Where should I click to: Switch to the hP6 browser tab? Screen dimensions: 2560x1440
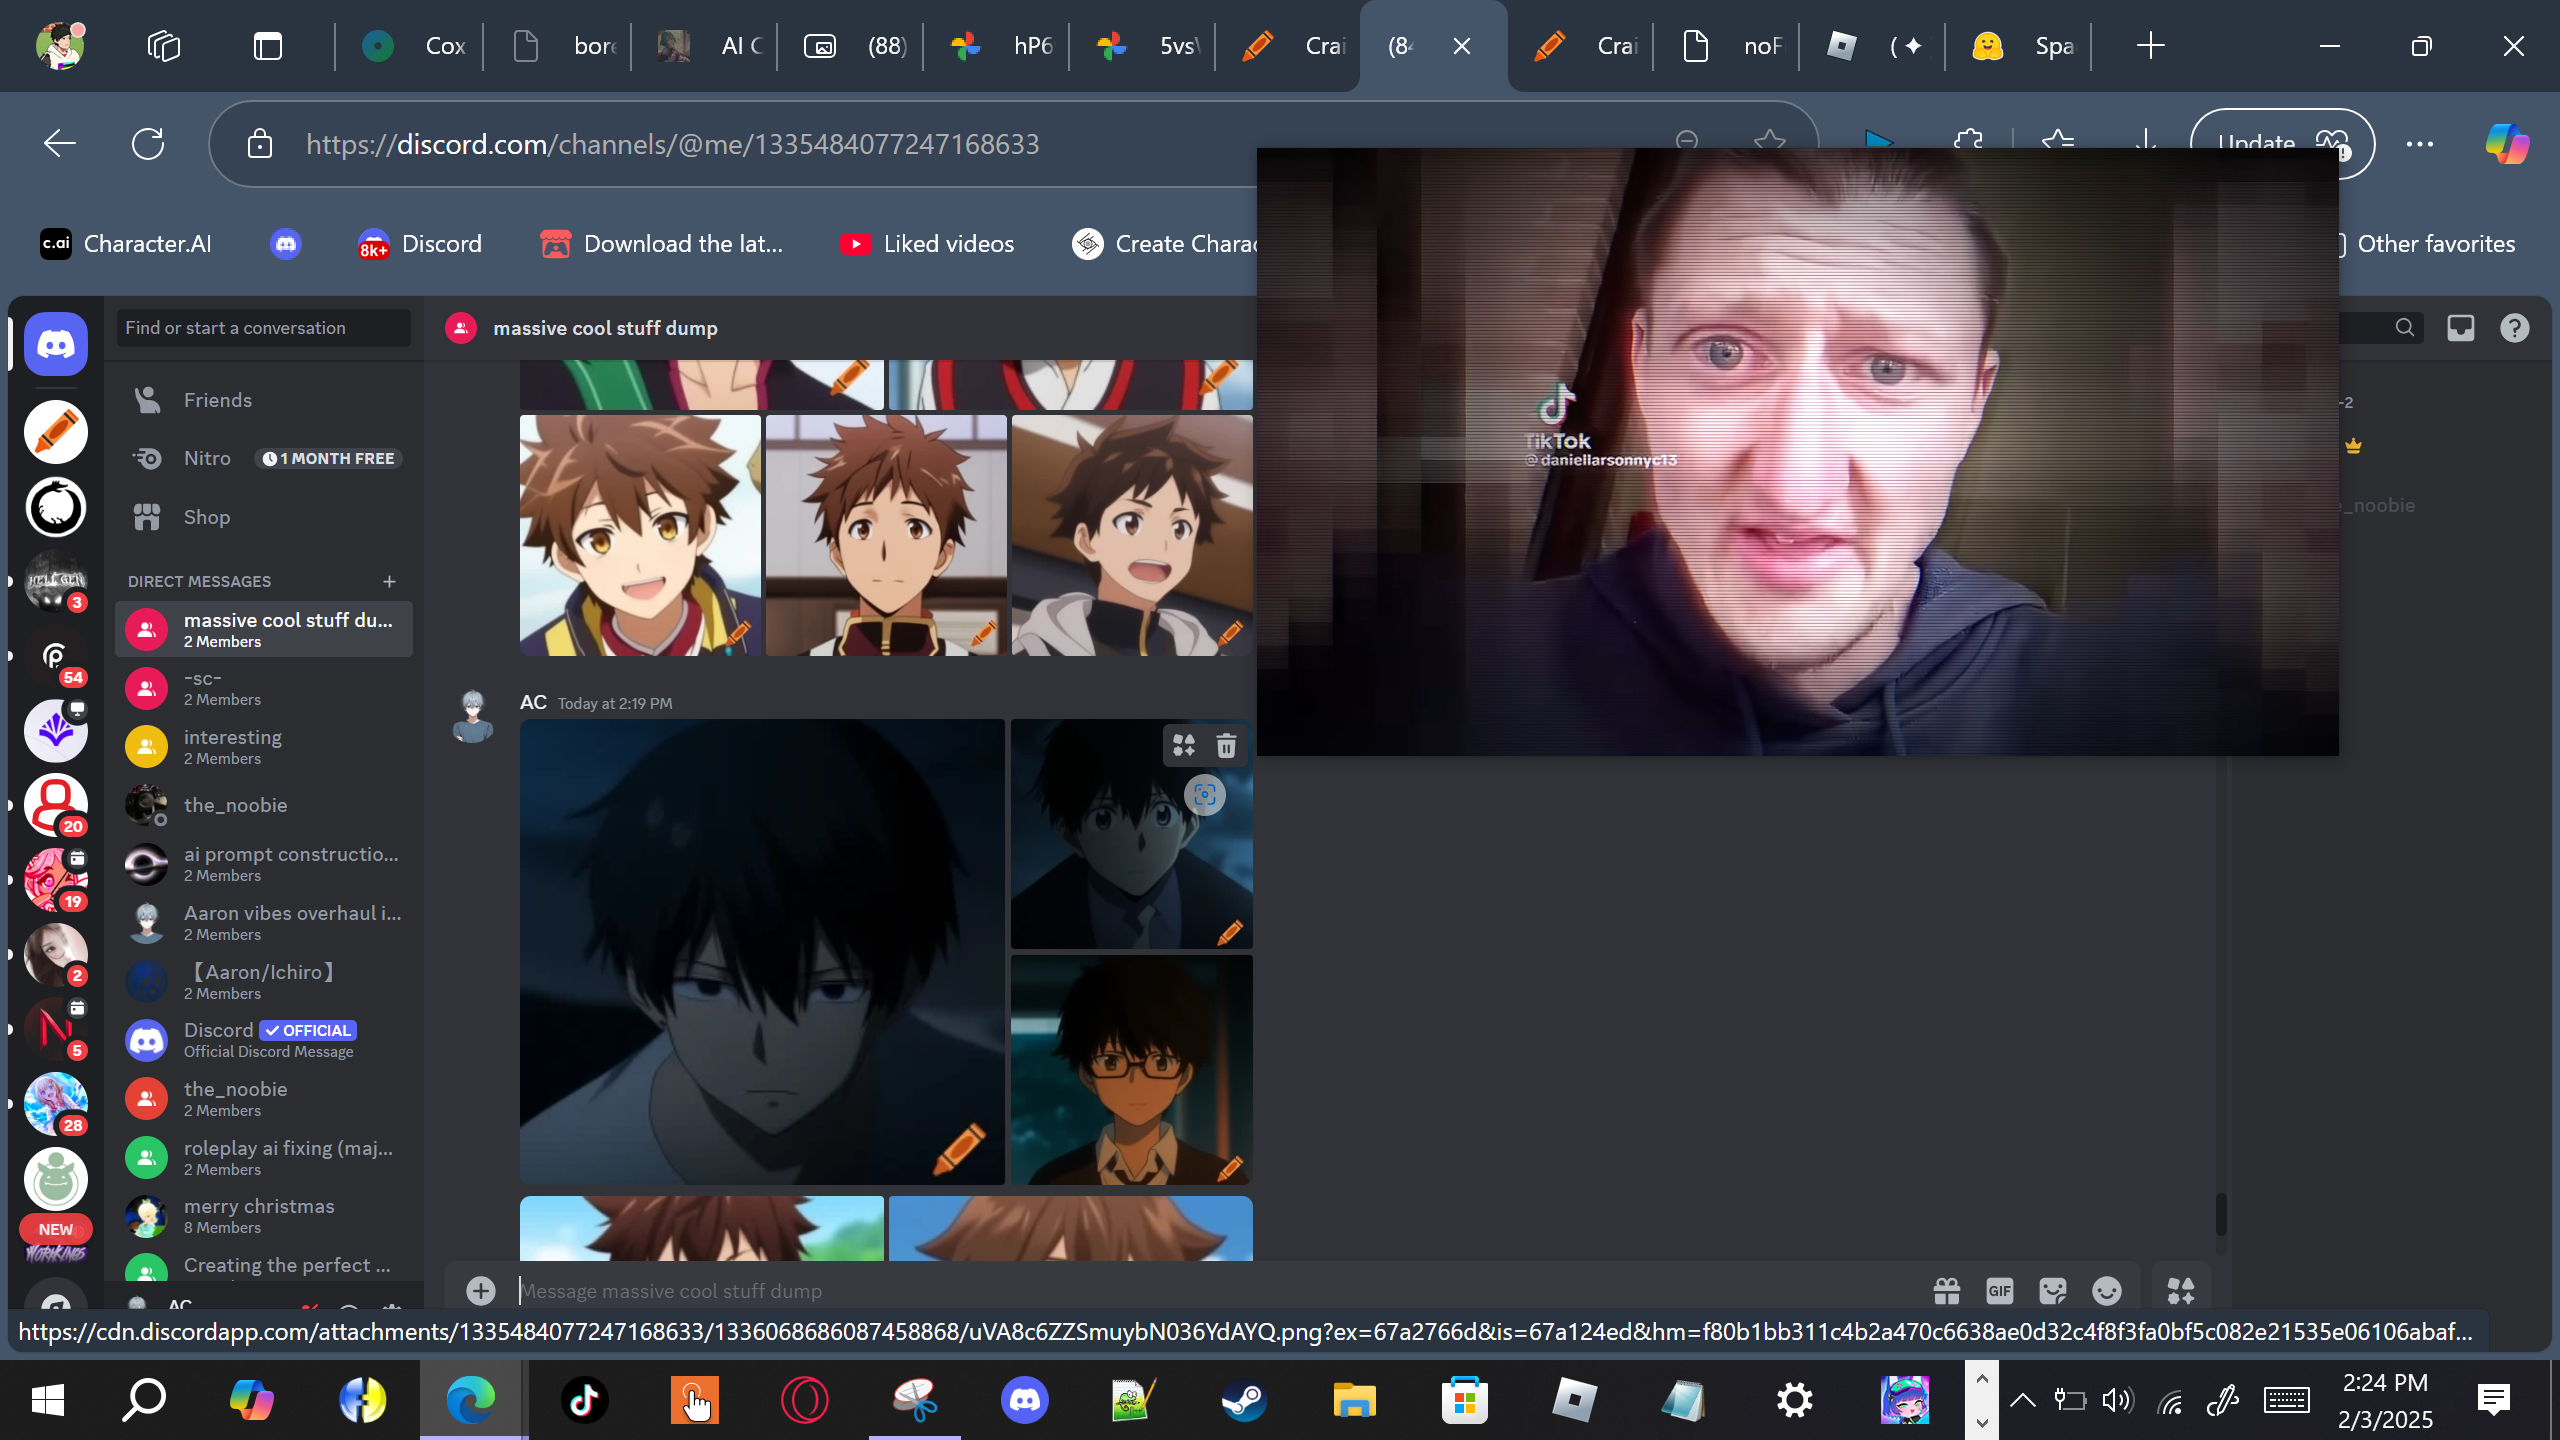[x=999, y=46]
